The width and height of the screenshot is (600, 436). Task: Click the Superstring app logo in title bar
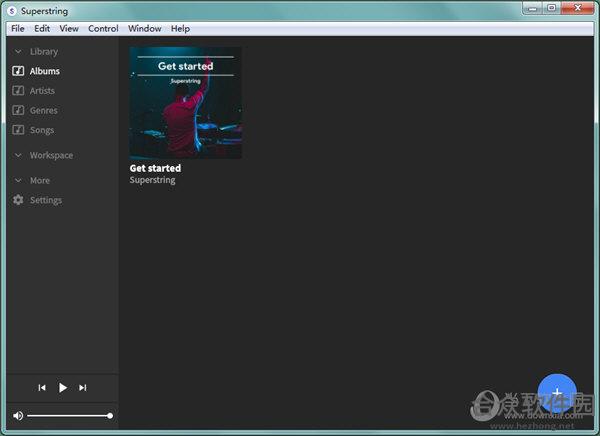click(12, 11)
